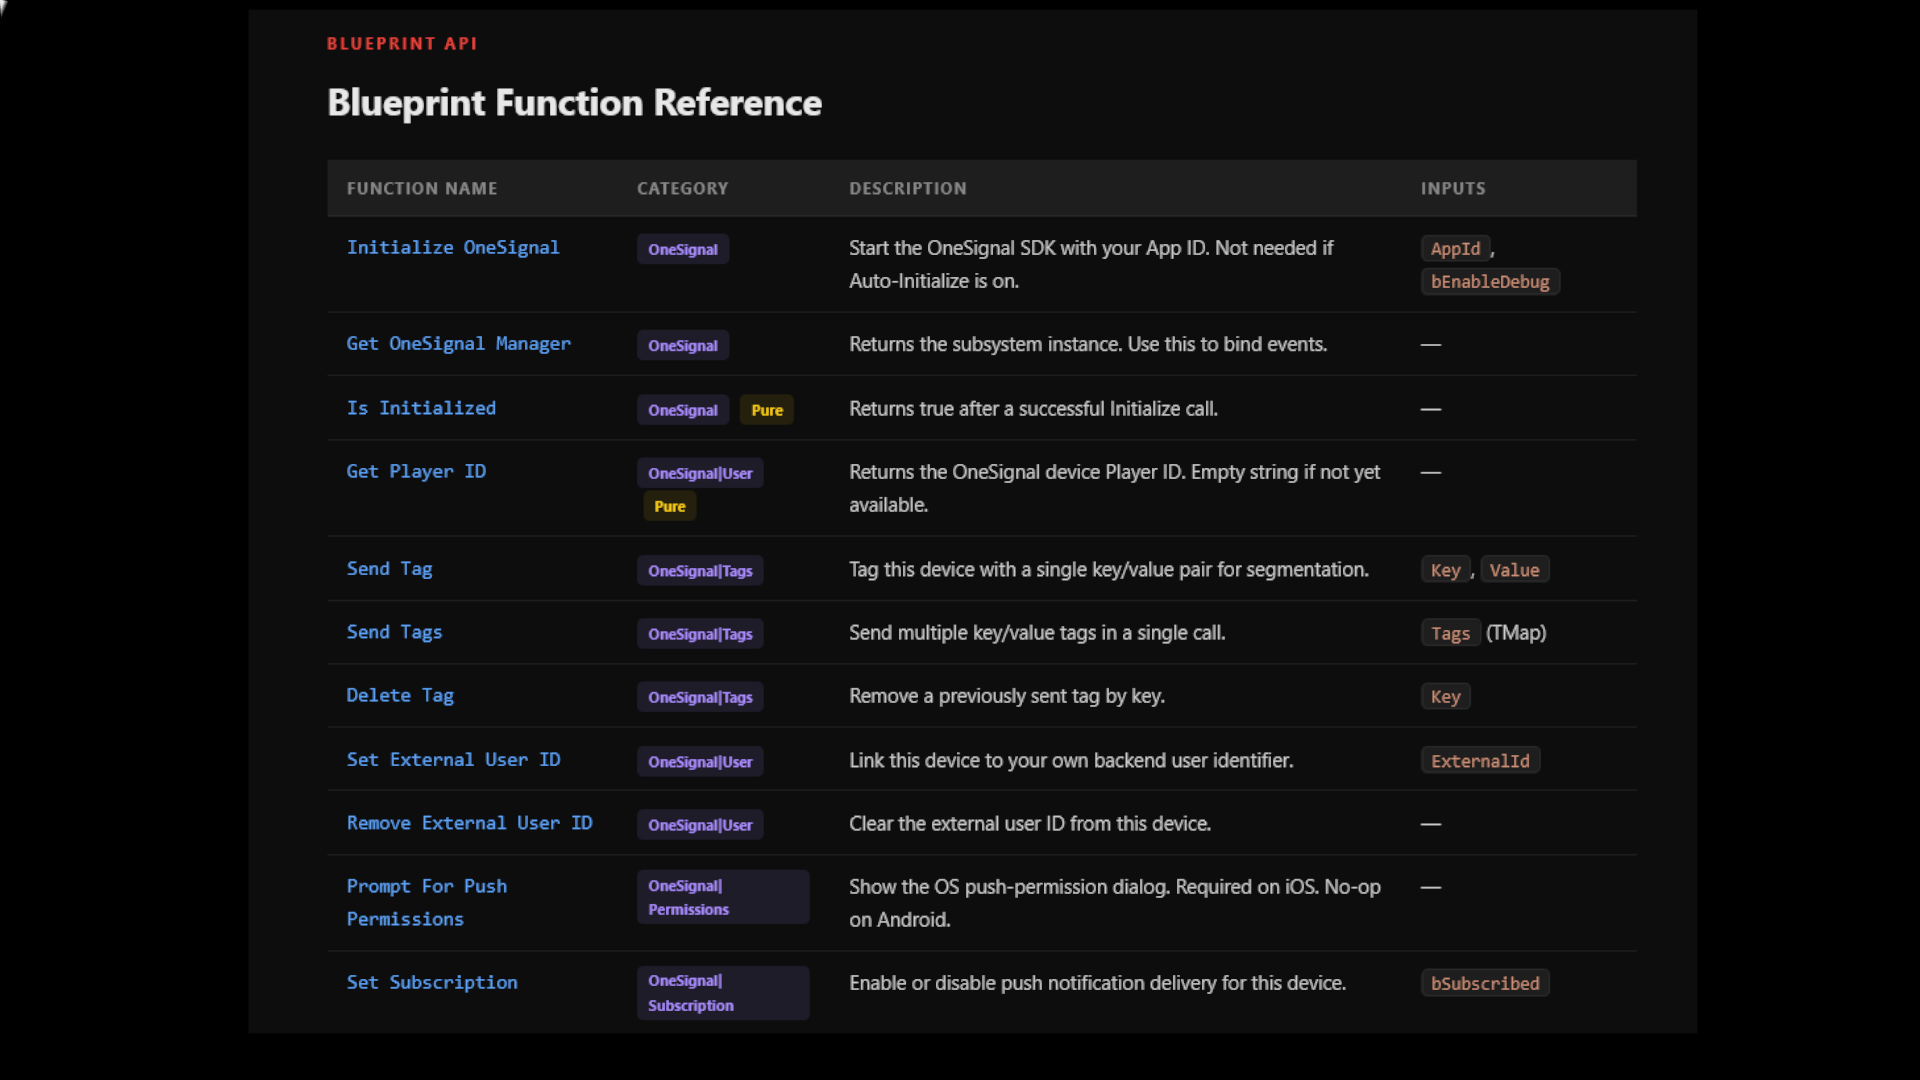The height and width of the screenshot is (1080, 1920).
Task: Click the OneSignal|User badge in Set External User ID row
Action: coord(700,761)
